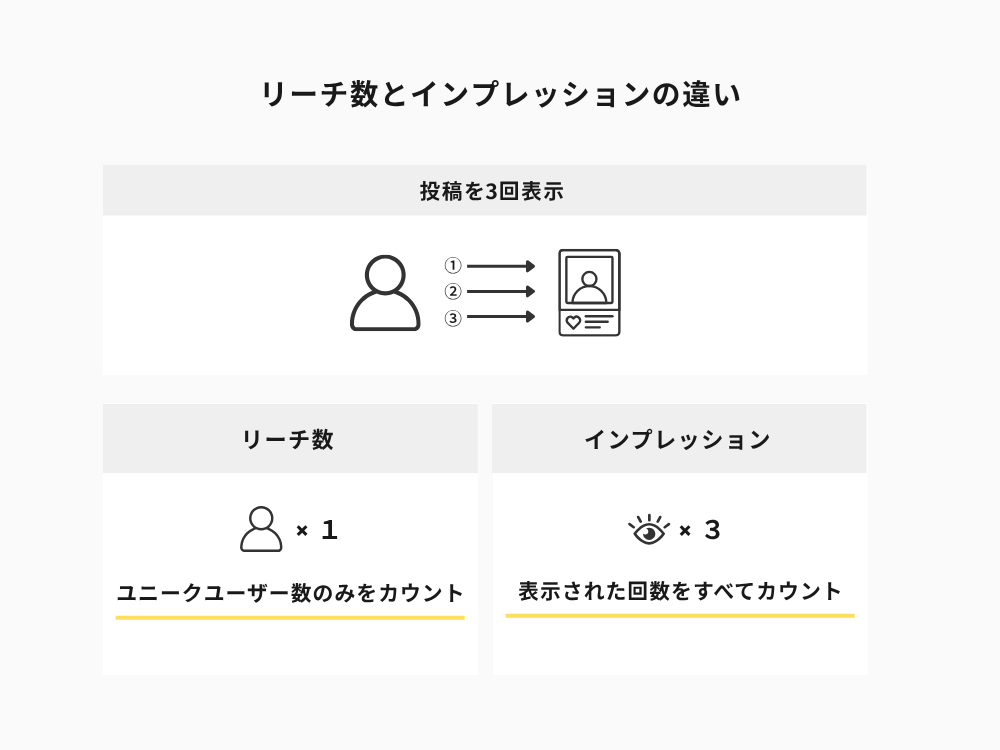Click the heart icon in post card
This screenshot has height=750, width=1000.
coord(573,323)
